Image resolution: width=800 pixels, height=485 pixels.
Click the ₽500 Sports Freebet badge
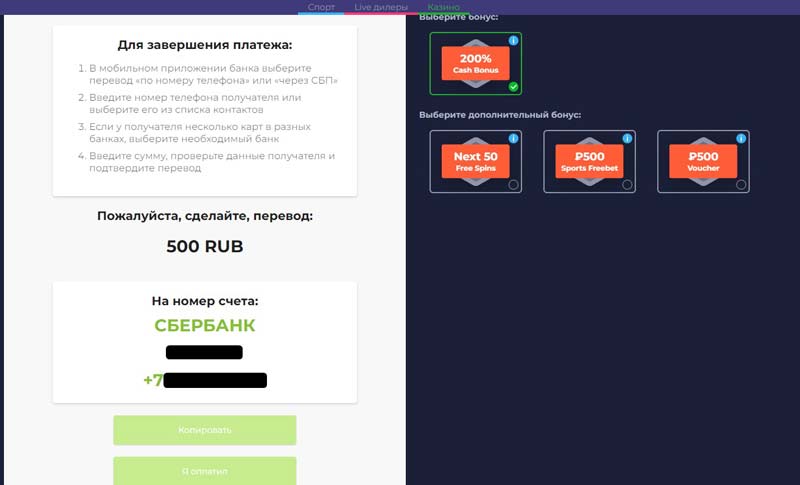coord(589,161)
